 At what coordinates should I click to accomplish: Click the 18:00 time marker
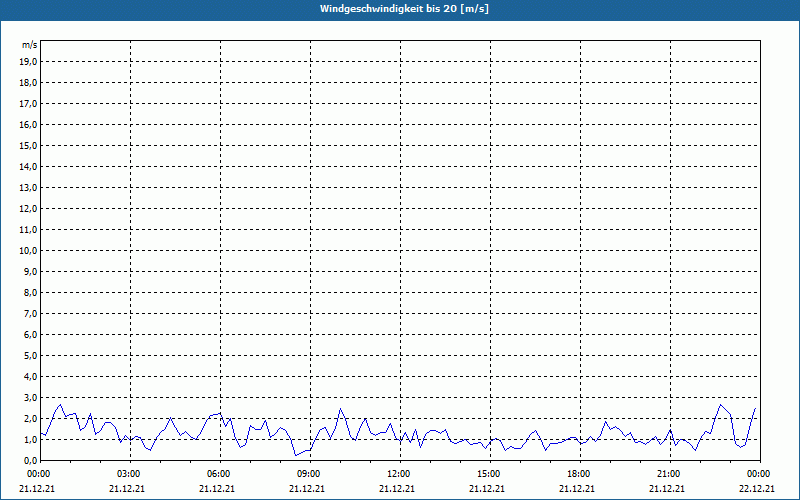point(577,473)
